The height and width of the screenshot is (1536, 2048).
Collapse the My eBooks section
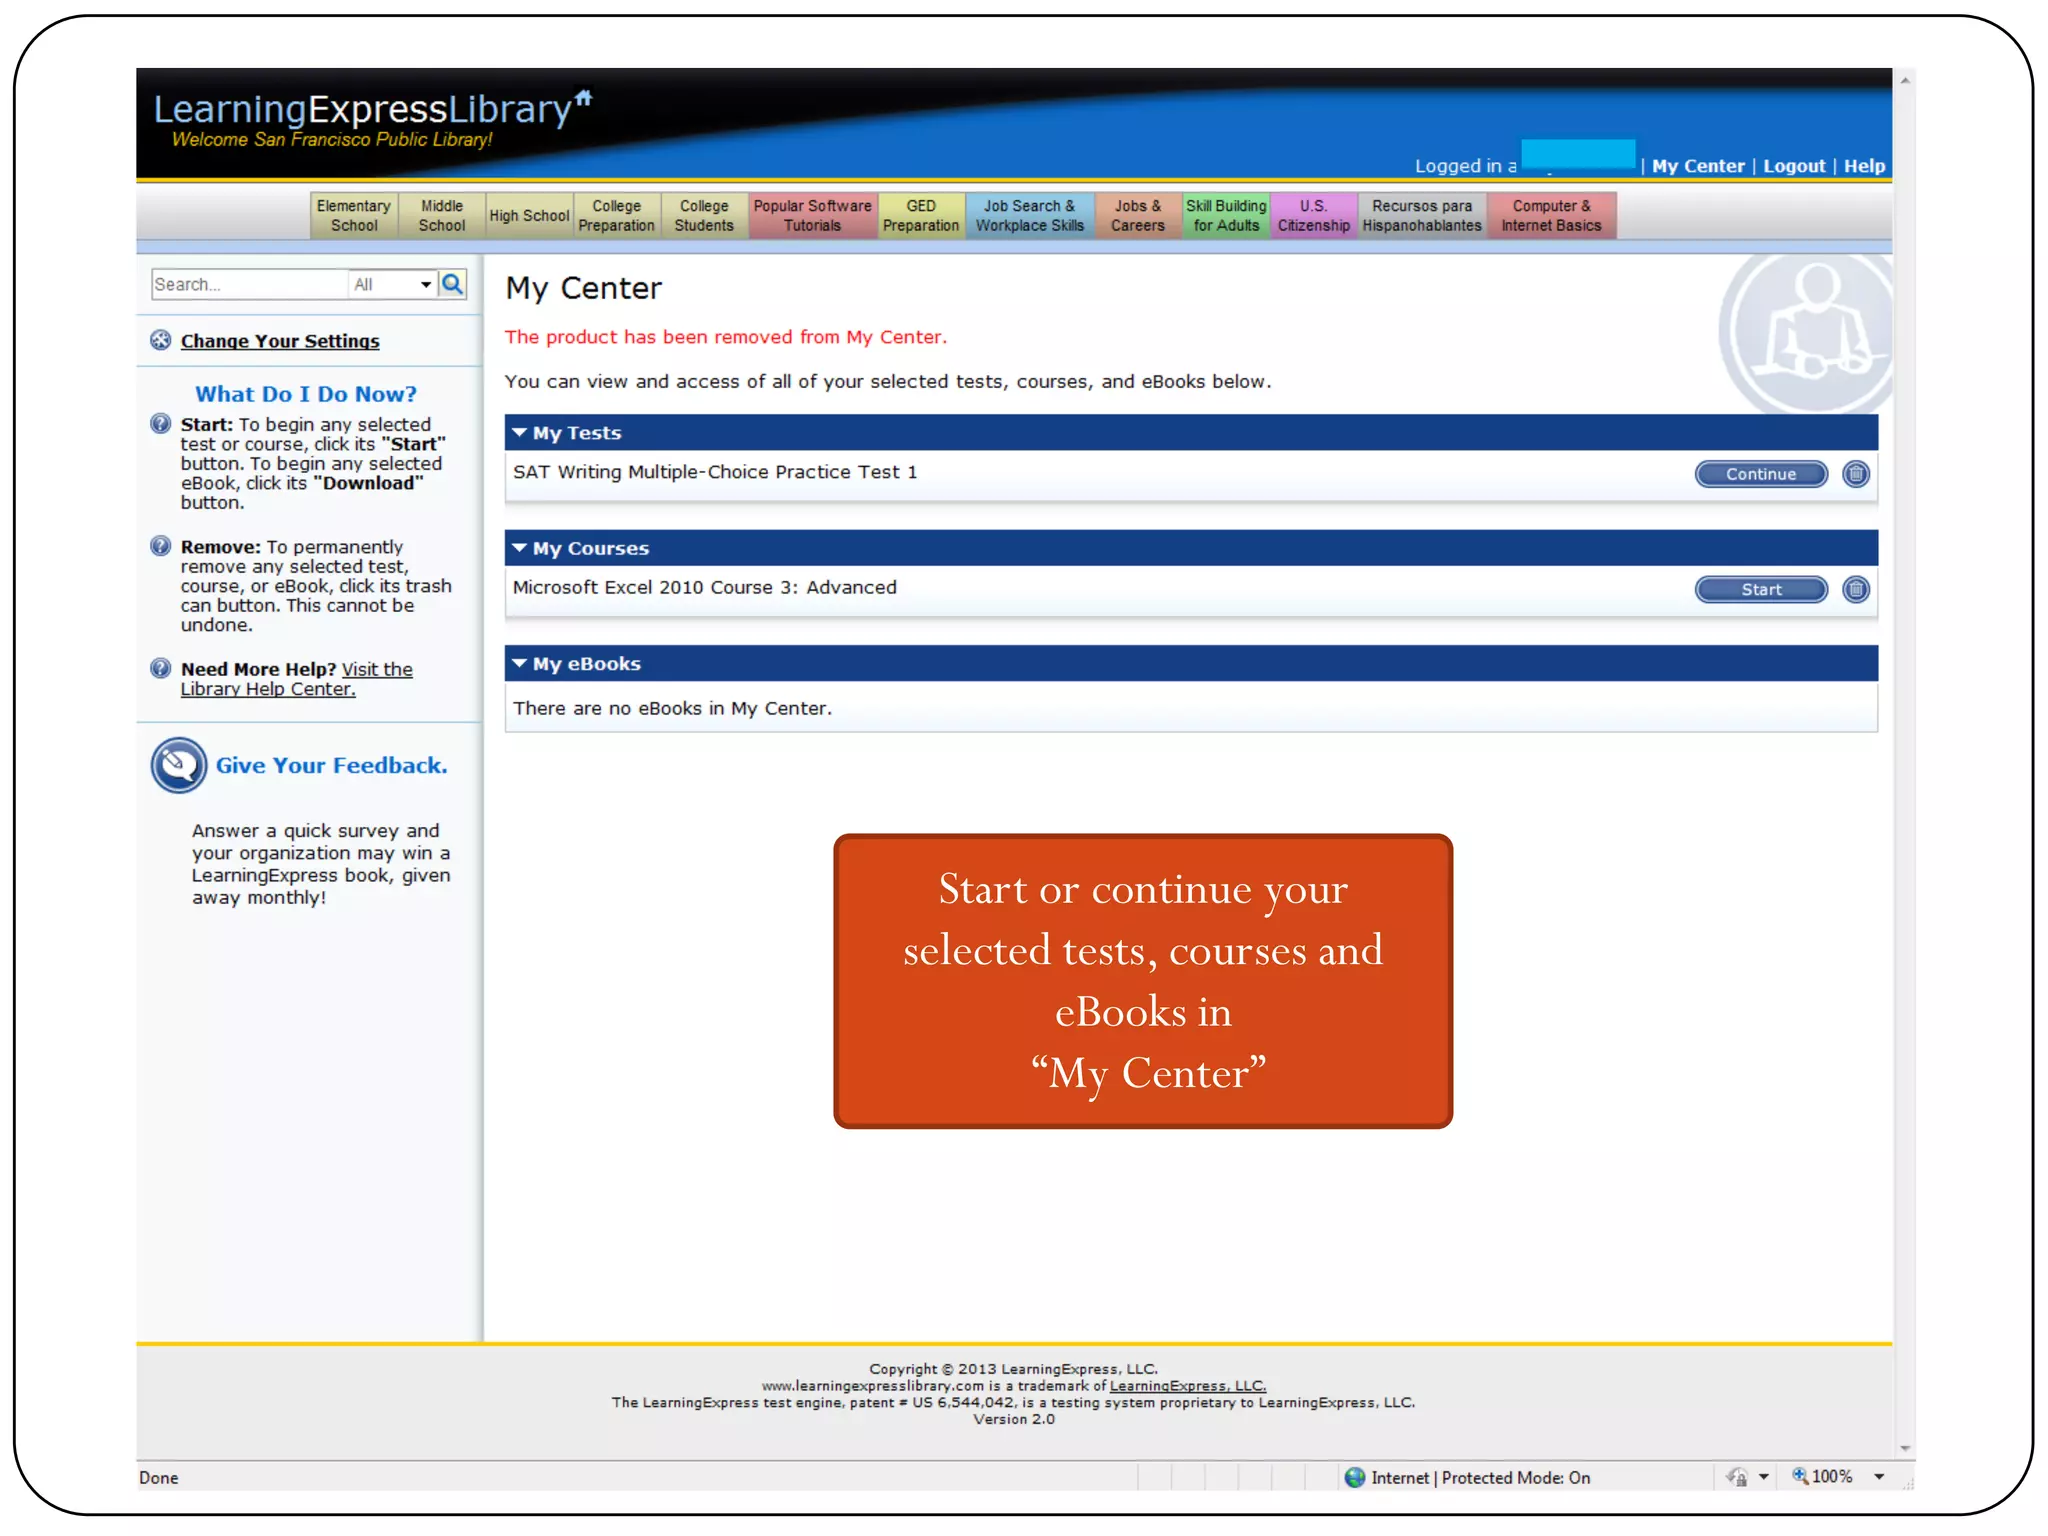pos(519,663)
